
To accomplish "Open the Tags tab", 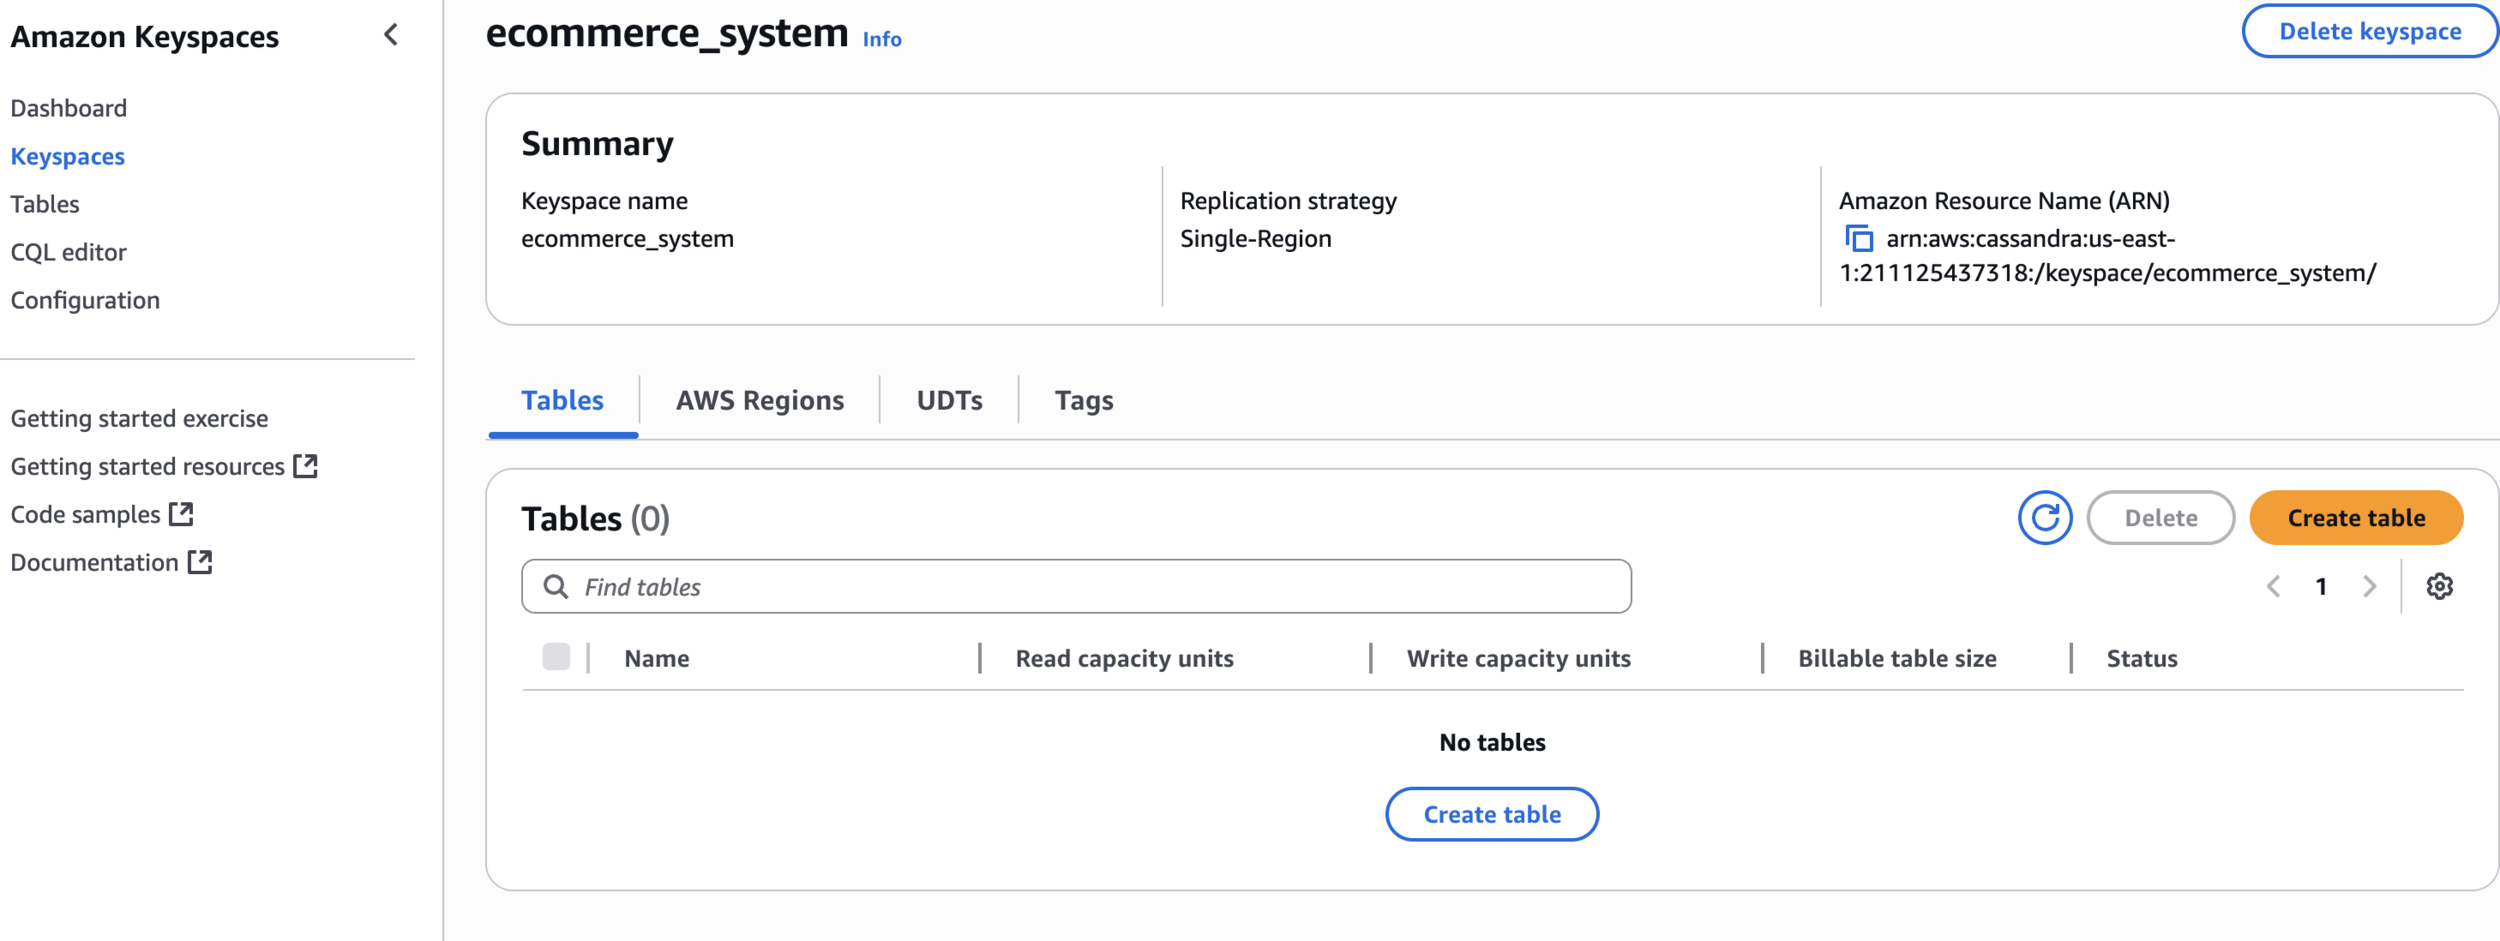I will point(1083,401).
